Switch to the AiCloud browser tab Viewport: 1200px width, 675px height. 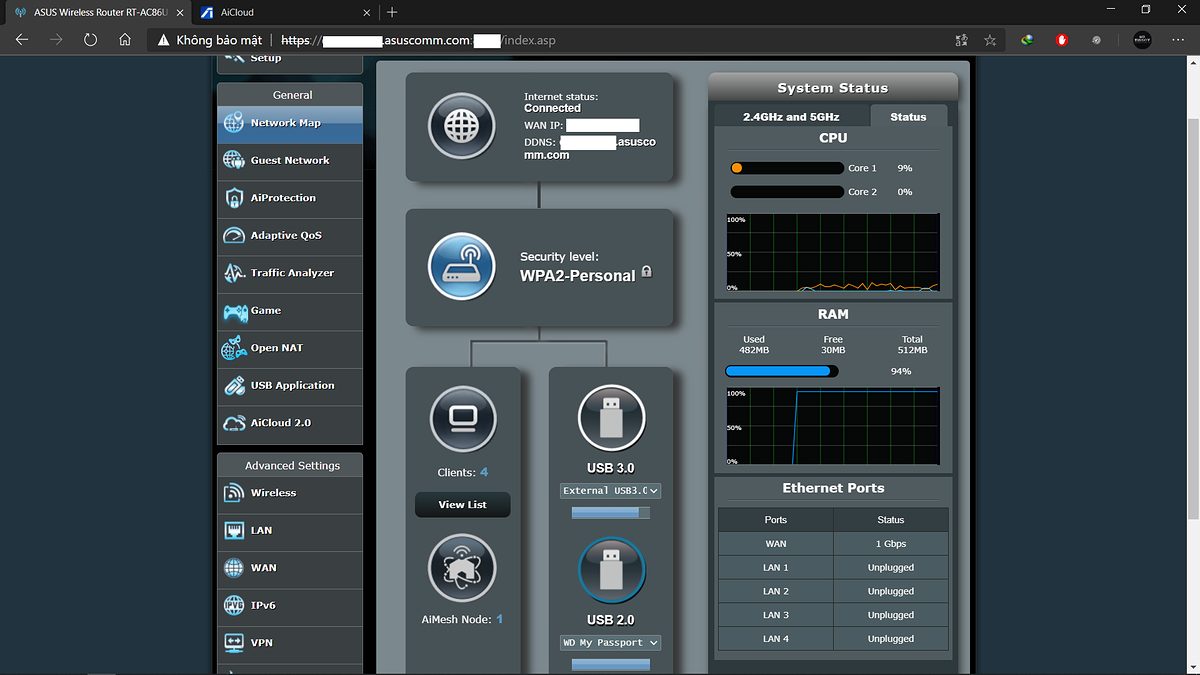click(x=282, y=12)
